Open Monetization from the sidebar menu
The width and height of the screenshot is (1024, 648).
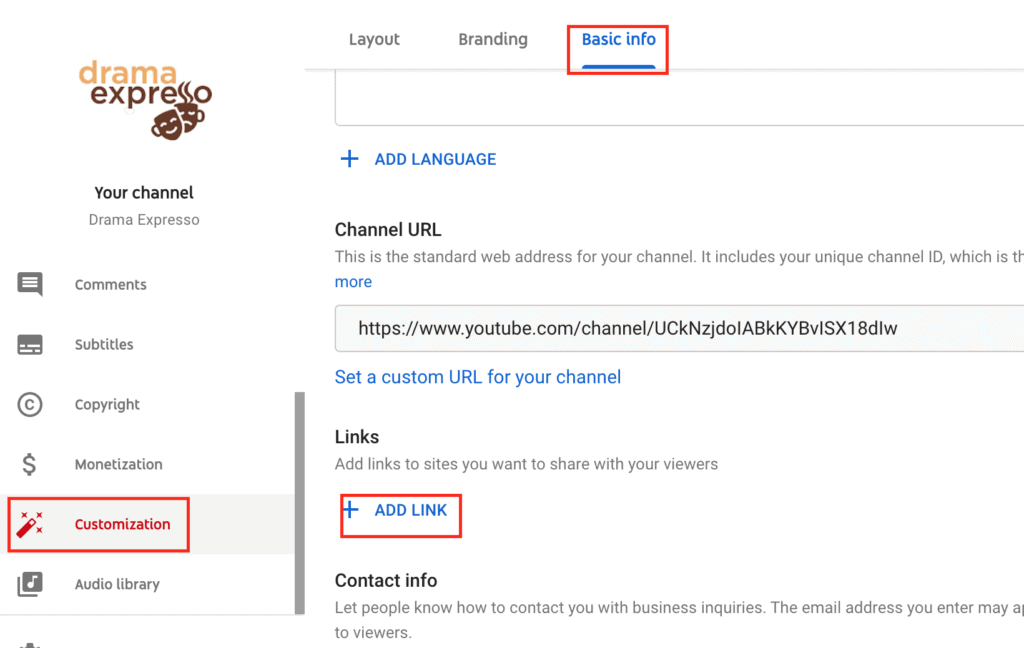click(118, 464)
